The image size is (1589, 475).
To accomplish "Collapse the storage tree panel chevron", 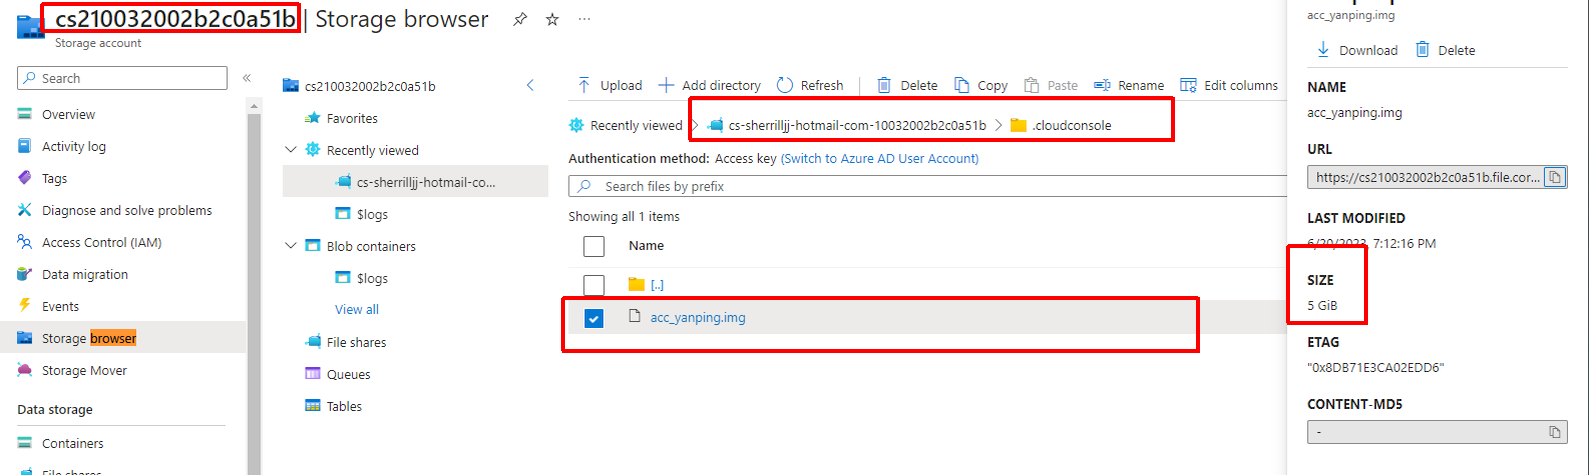I will point(530,86).
